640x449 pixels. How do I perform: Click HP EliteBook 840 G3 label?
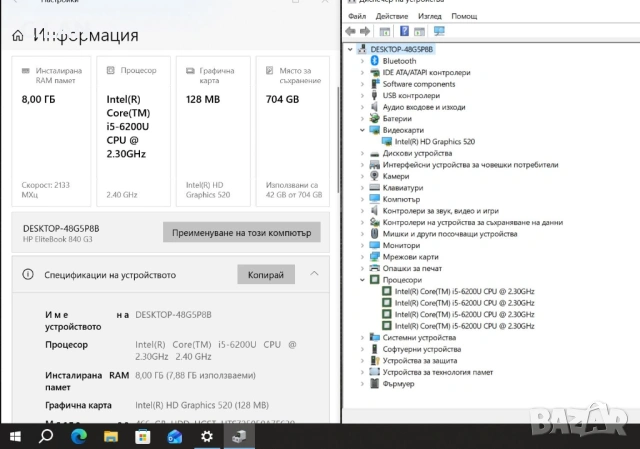[58, 239]
